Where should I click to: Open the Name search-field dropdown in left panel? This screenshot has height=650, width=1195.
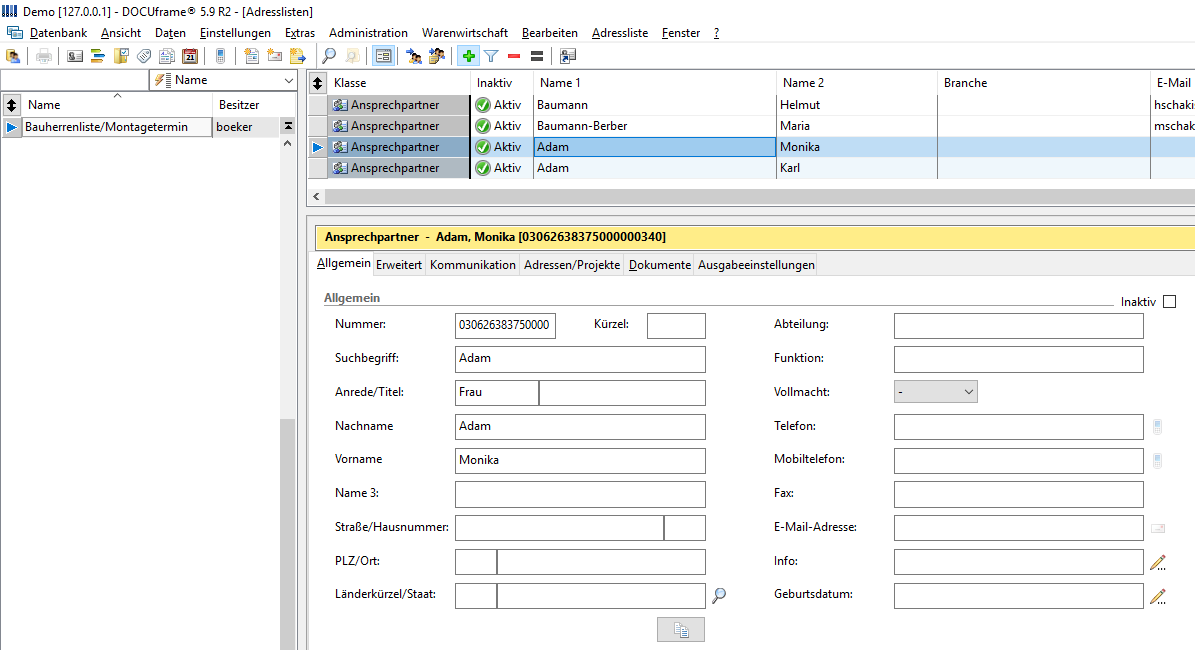(x=288, y=80)
